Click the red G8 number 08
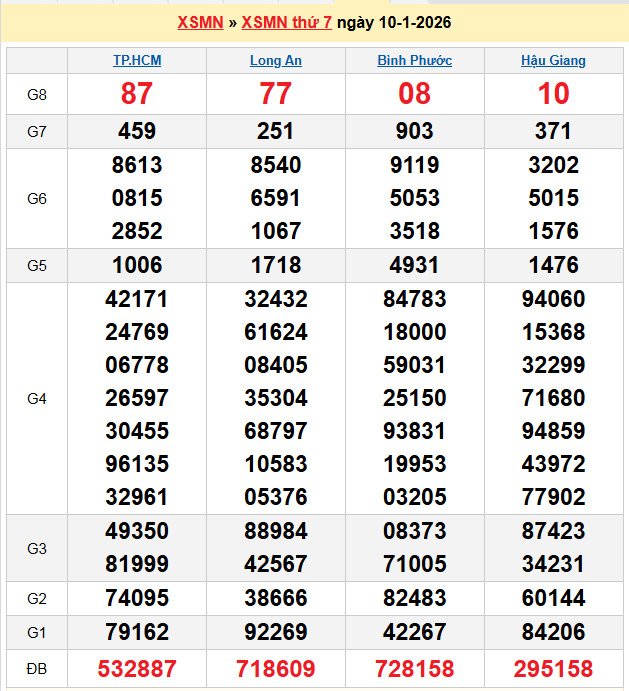 414,94
